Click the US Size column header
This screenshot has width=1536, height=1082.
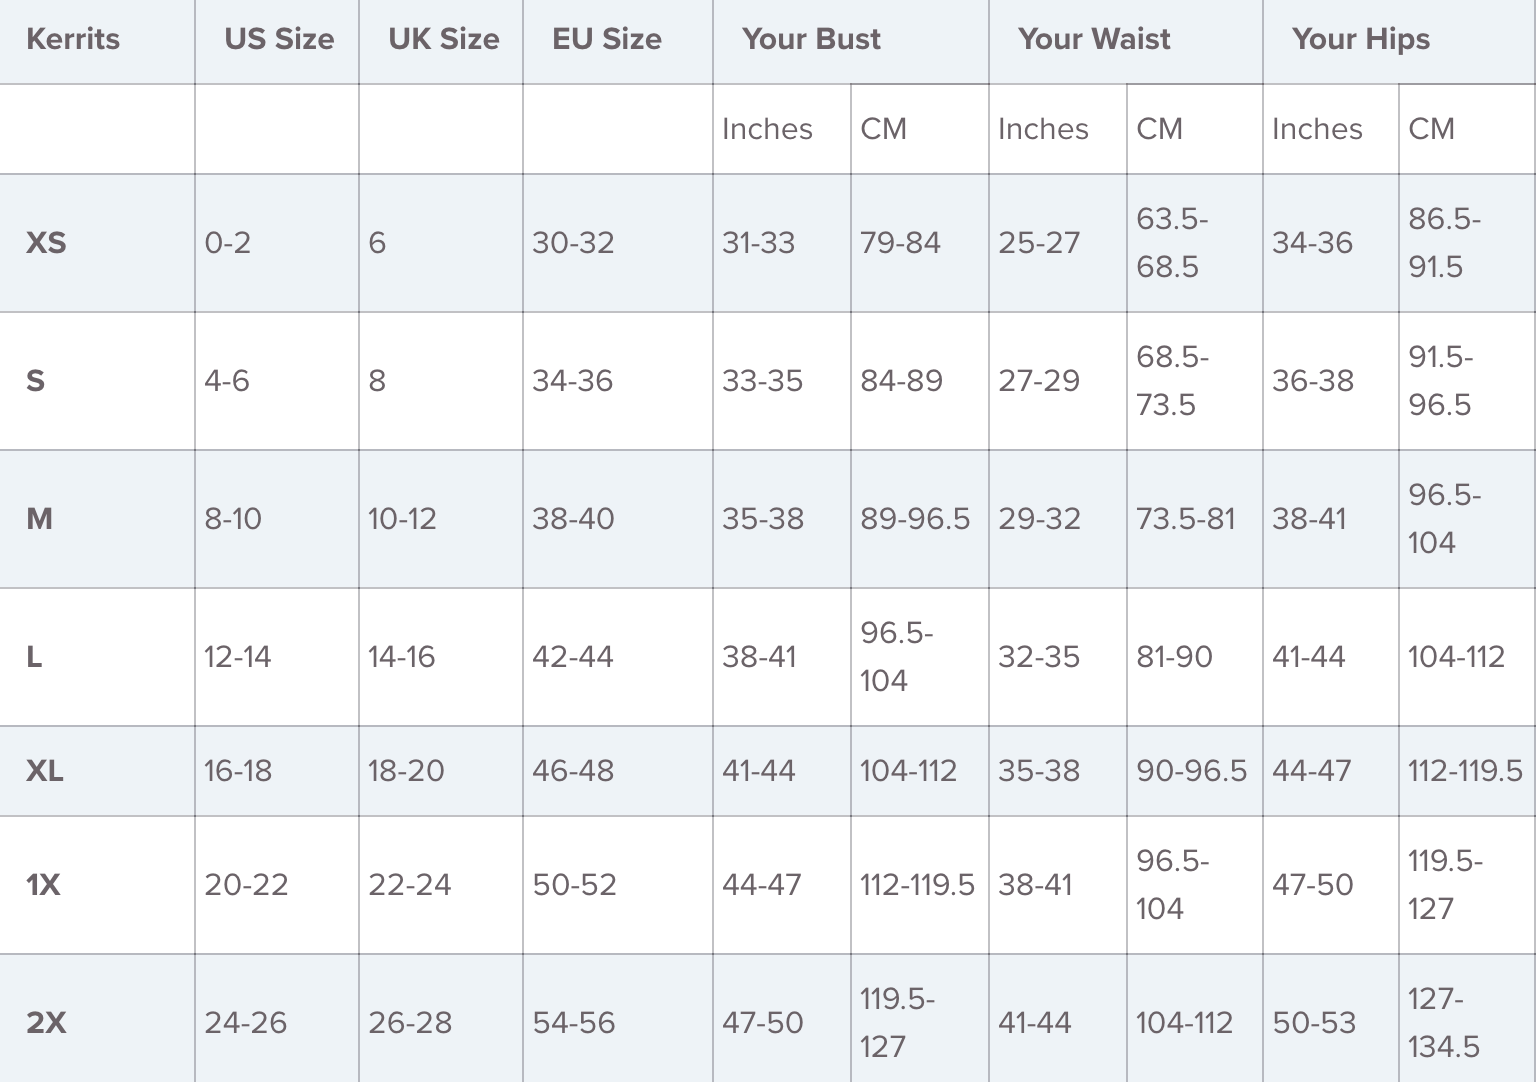tap(279, 39)
